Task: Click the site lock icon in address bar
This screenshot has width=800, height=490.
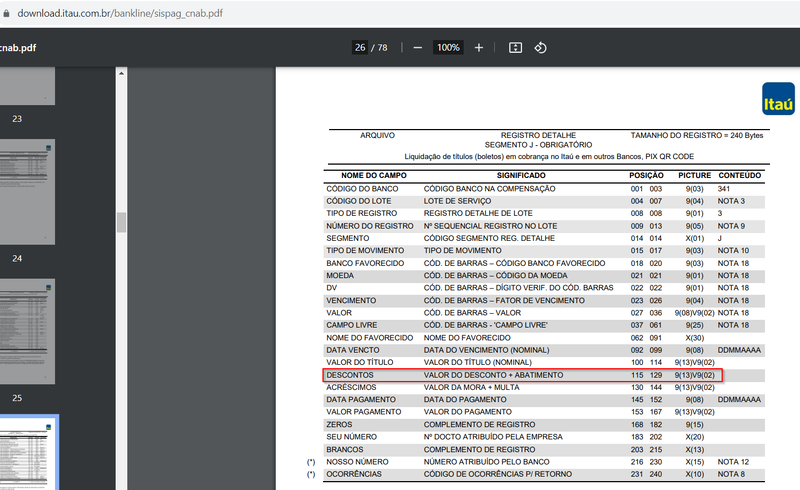Action: tap(6, 13)
